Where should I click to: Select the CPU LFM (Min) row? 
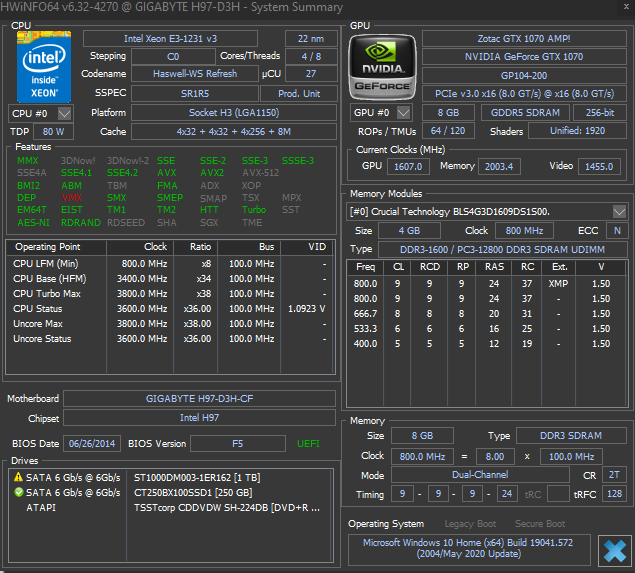[x=170, y=264]
